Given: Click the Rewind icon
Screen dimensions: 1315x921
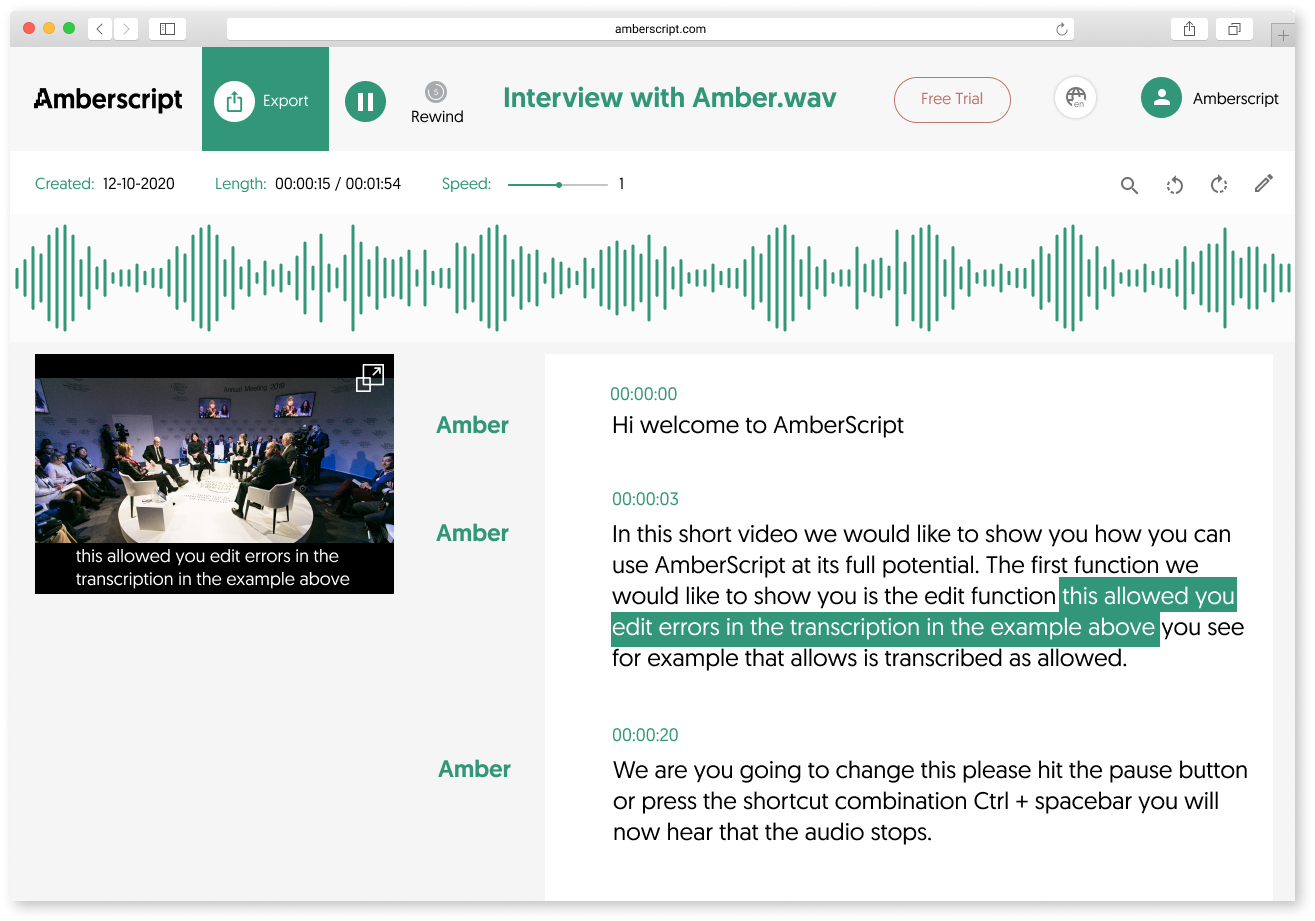Looking at the screenshot, I should (x=436, y=91).
